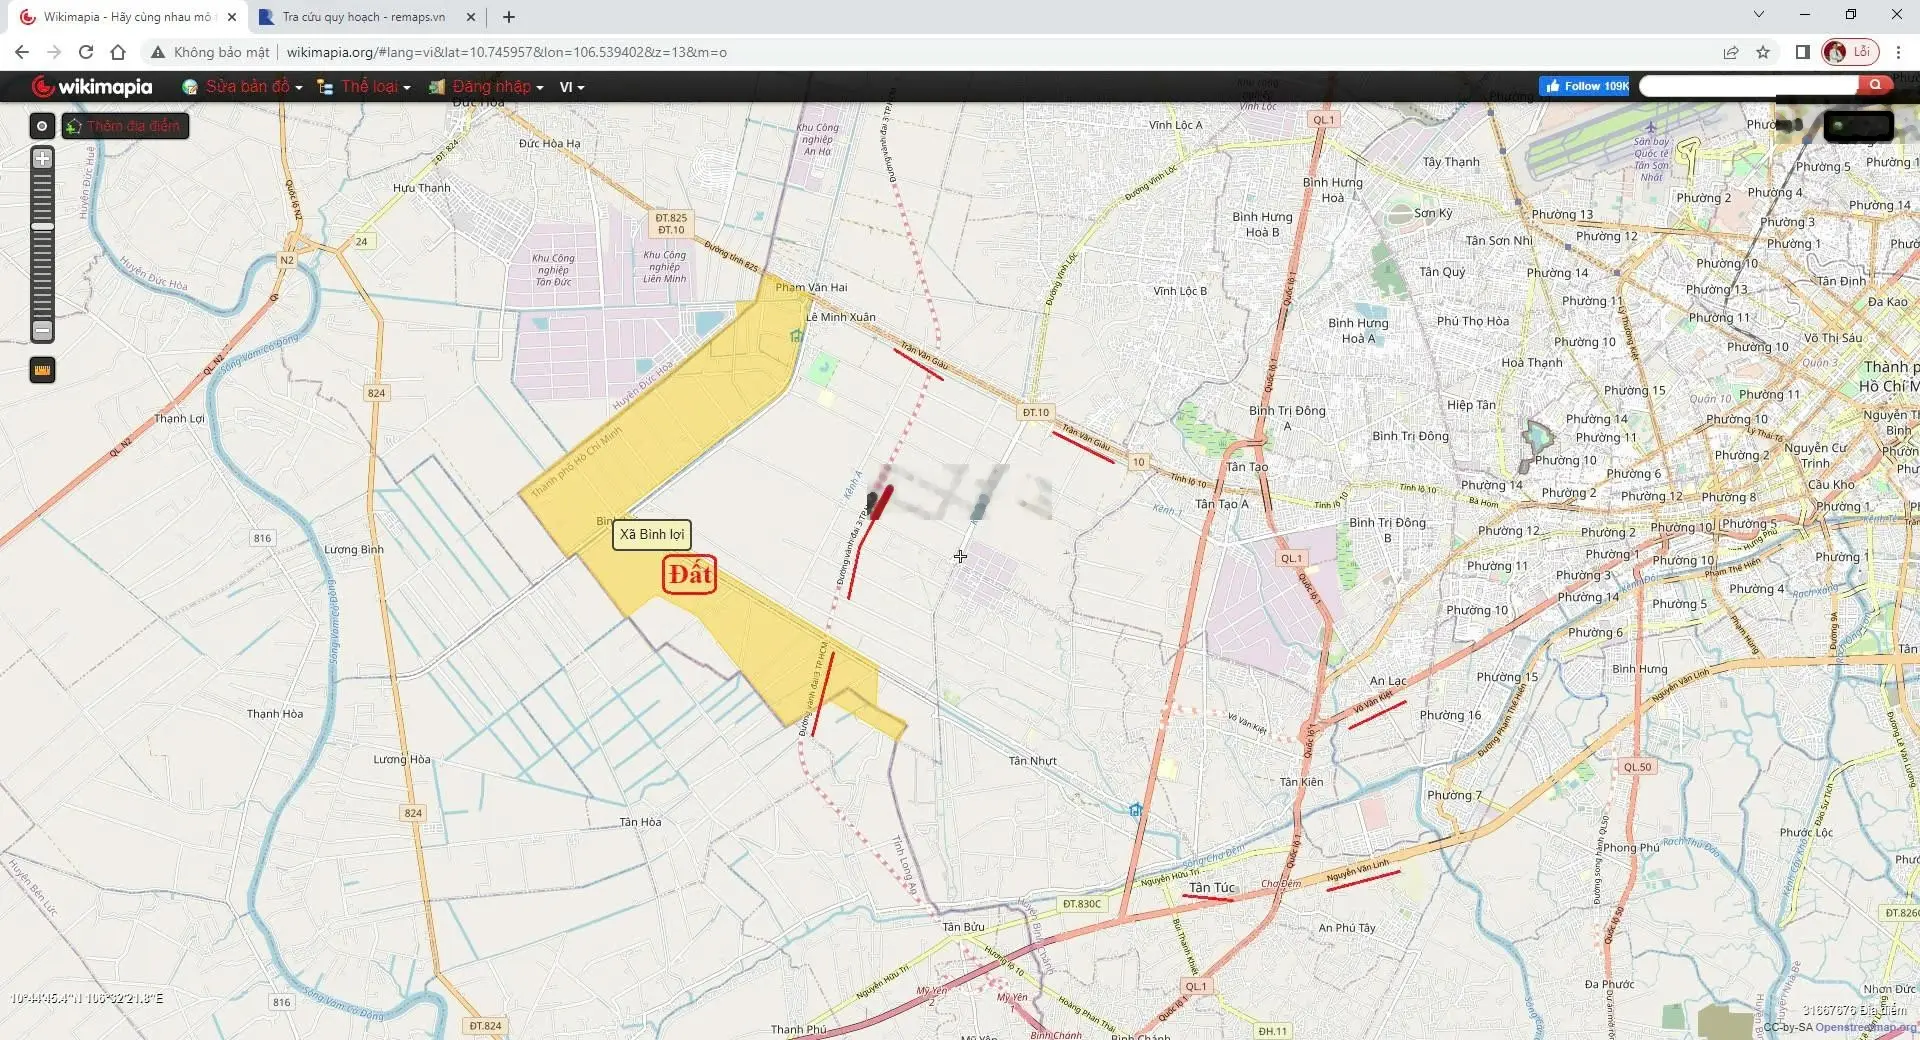Click the coordinates readout at bottom left

[87, 998]
